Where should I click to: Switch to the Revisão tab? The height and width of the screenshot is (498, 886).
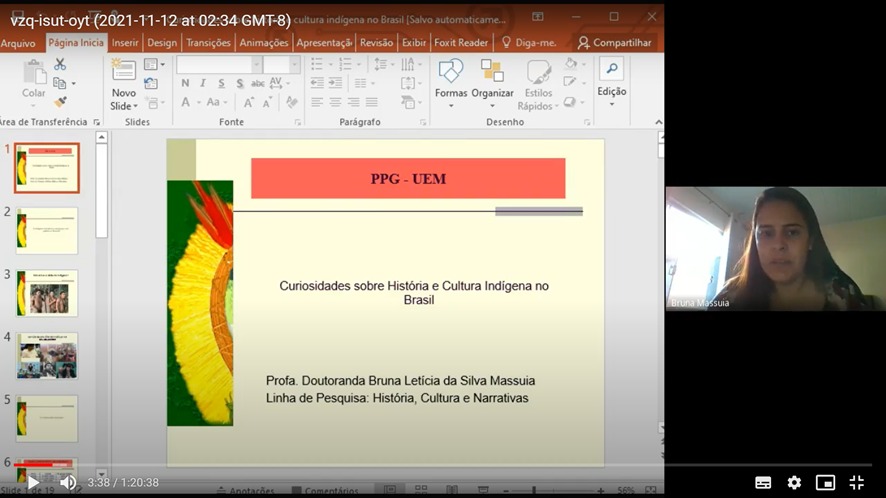[x=376, y=42]
